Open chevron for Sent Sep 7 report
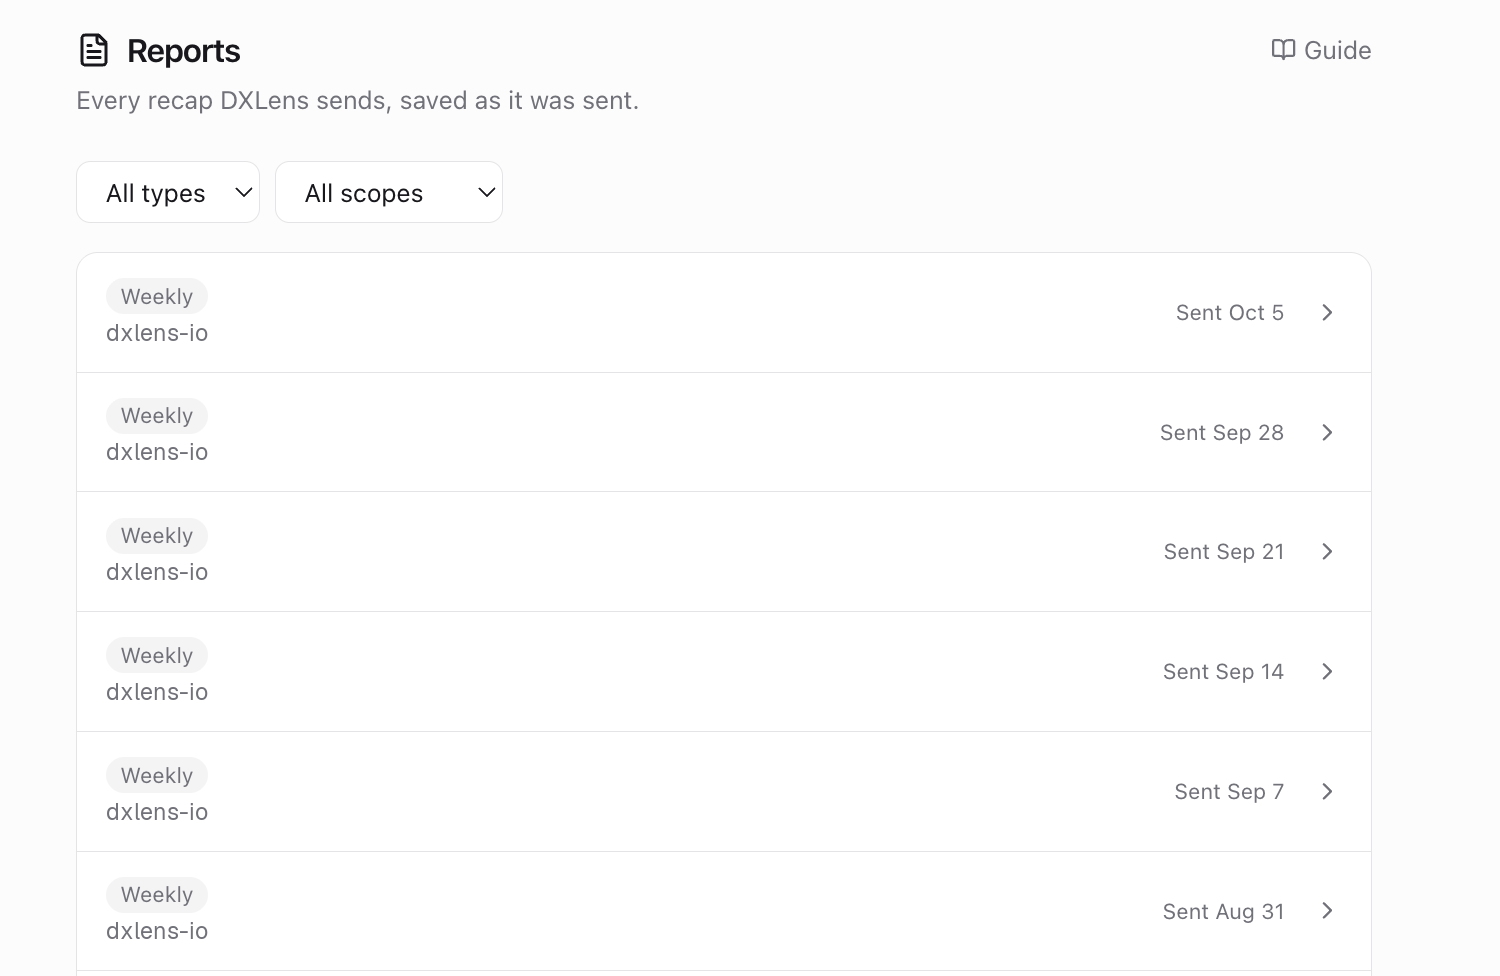The height and width of the screenshot is (976, 1500). pos(1327,792)
